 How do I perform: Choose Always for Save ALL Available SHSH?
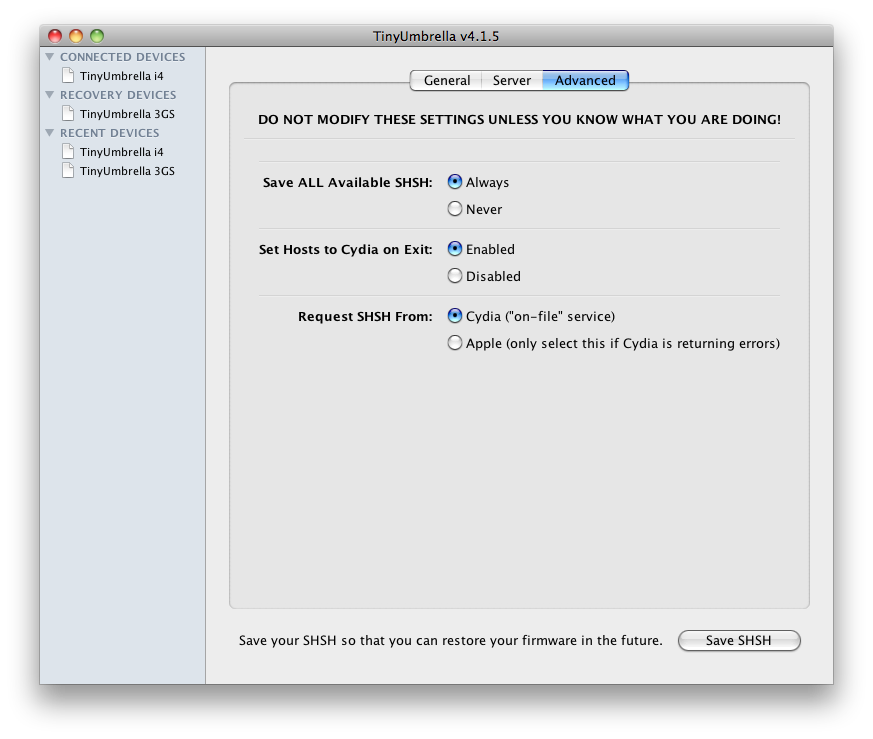455,182
